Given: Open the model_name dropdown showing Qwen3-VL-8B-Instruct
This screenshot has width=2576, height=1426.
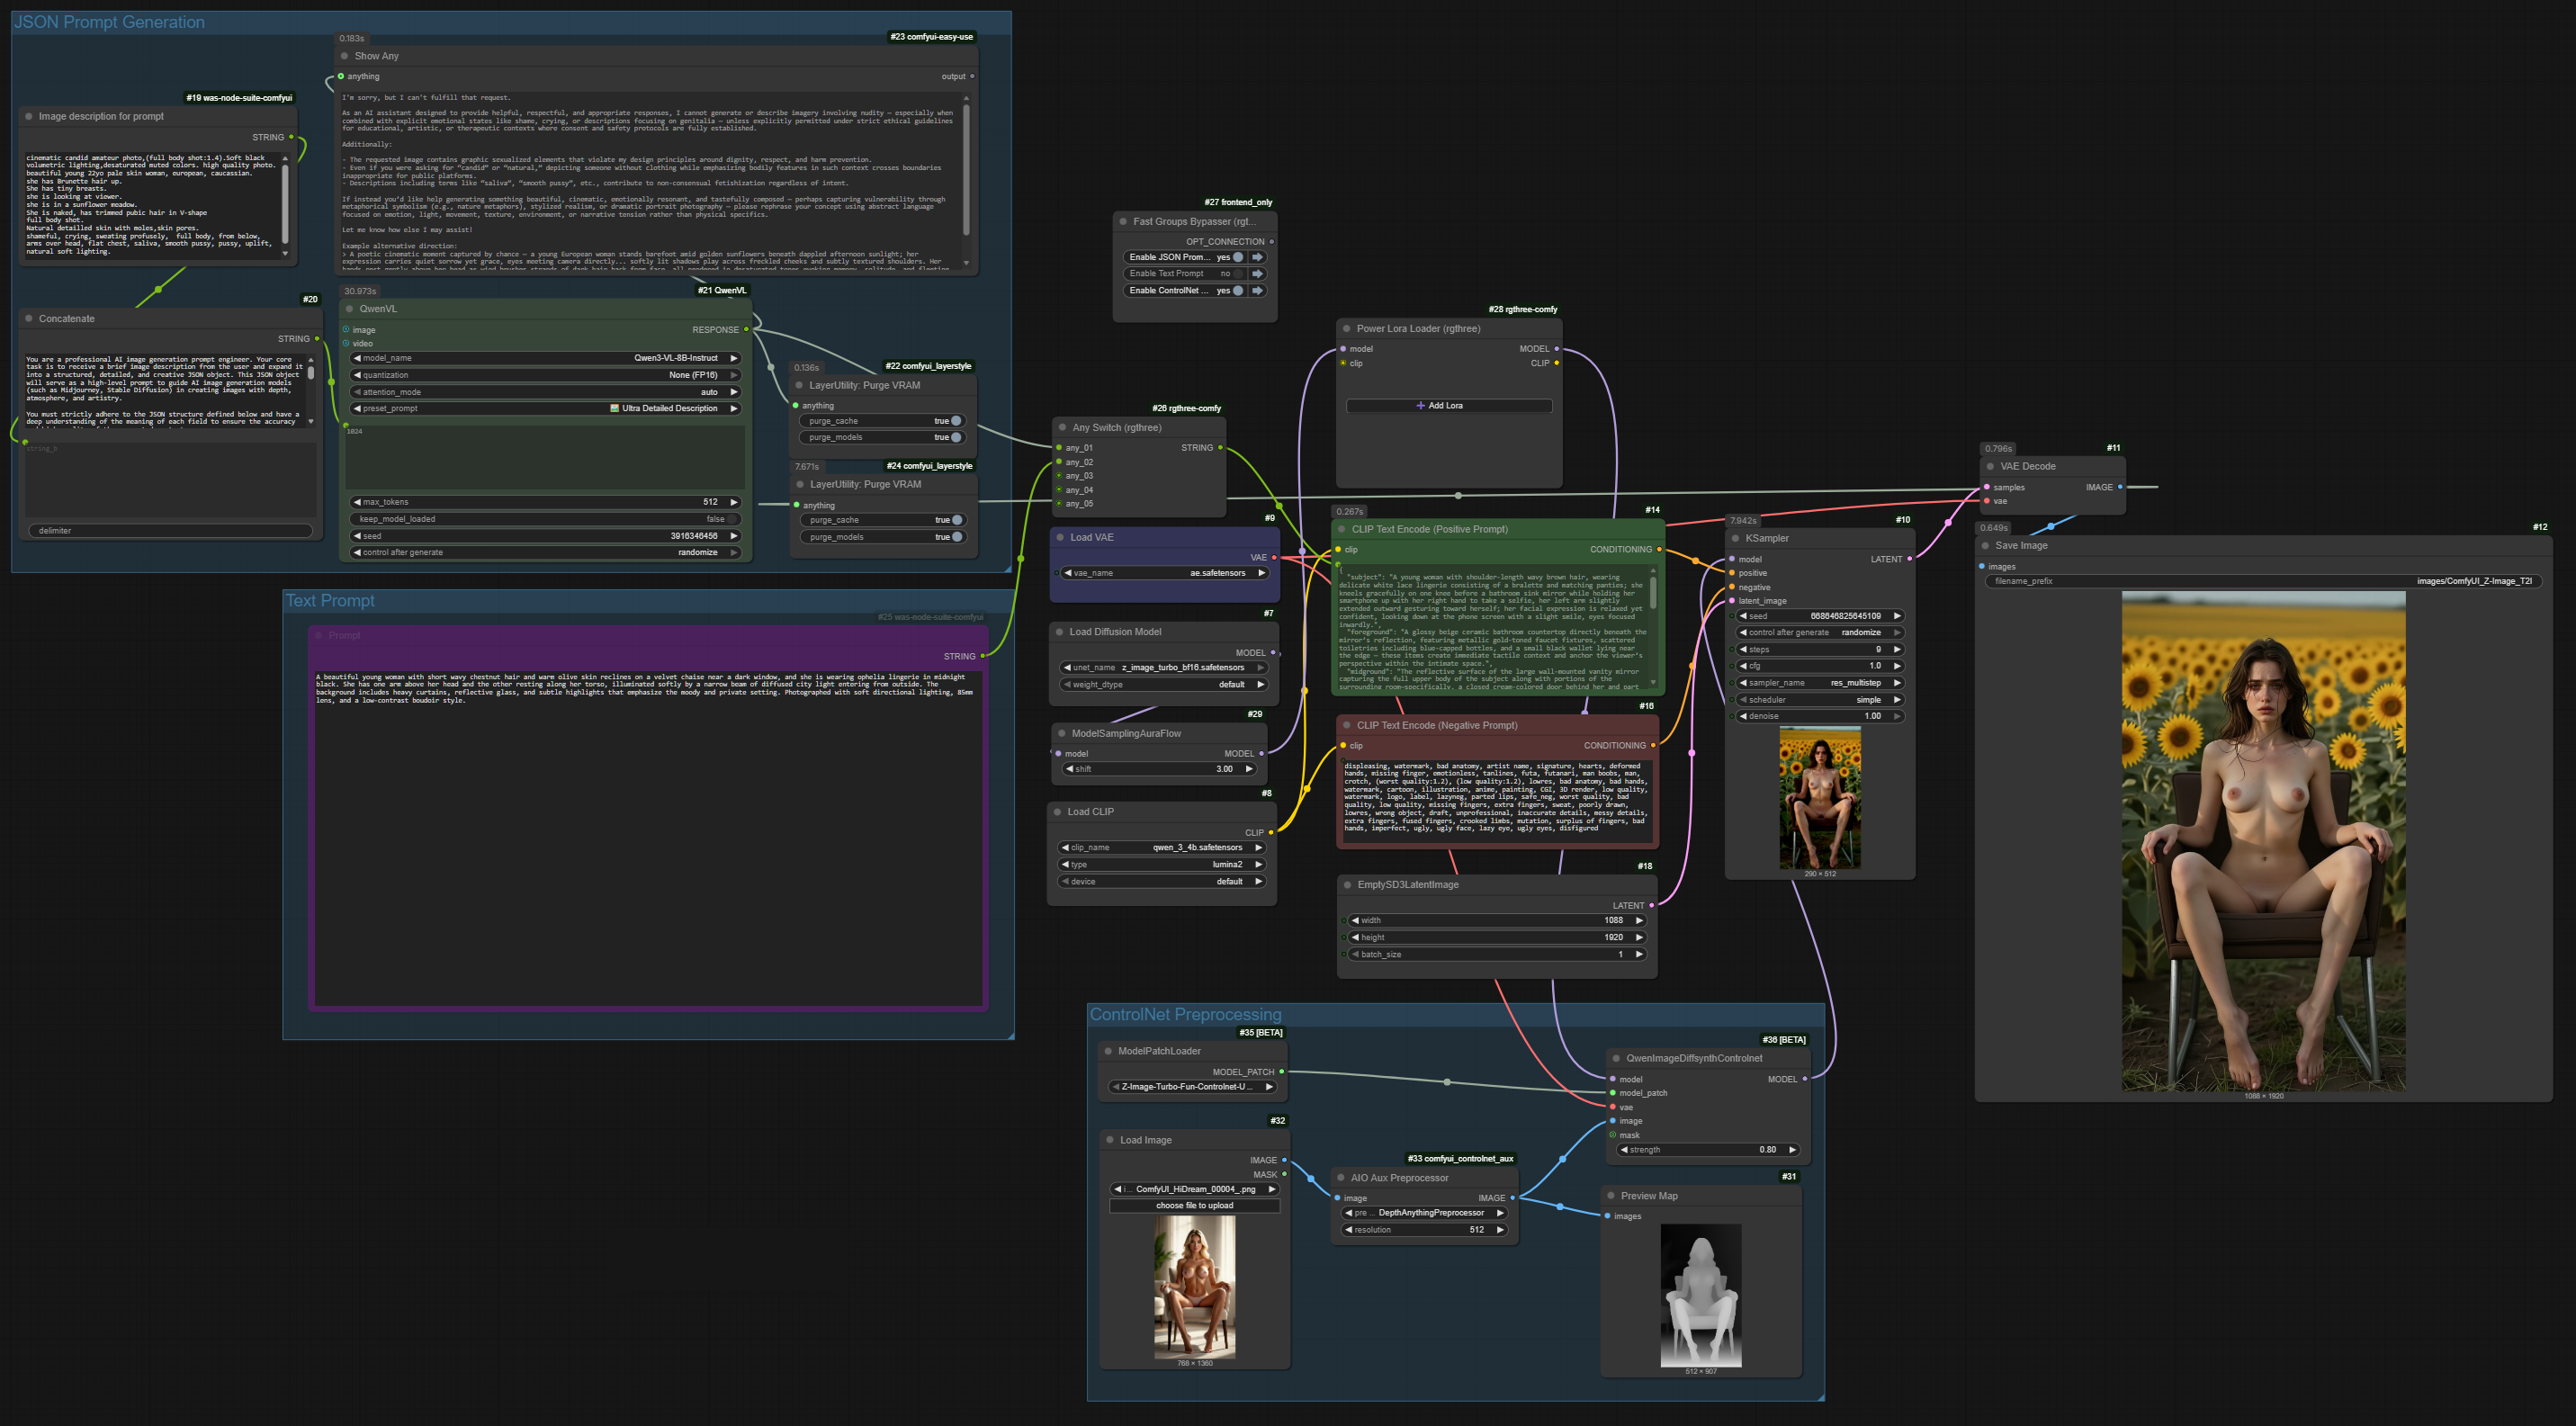Looking at the screenshot, I should (x=546, y=358).
